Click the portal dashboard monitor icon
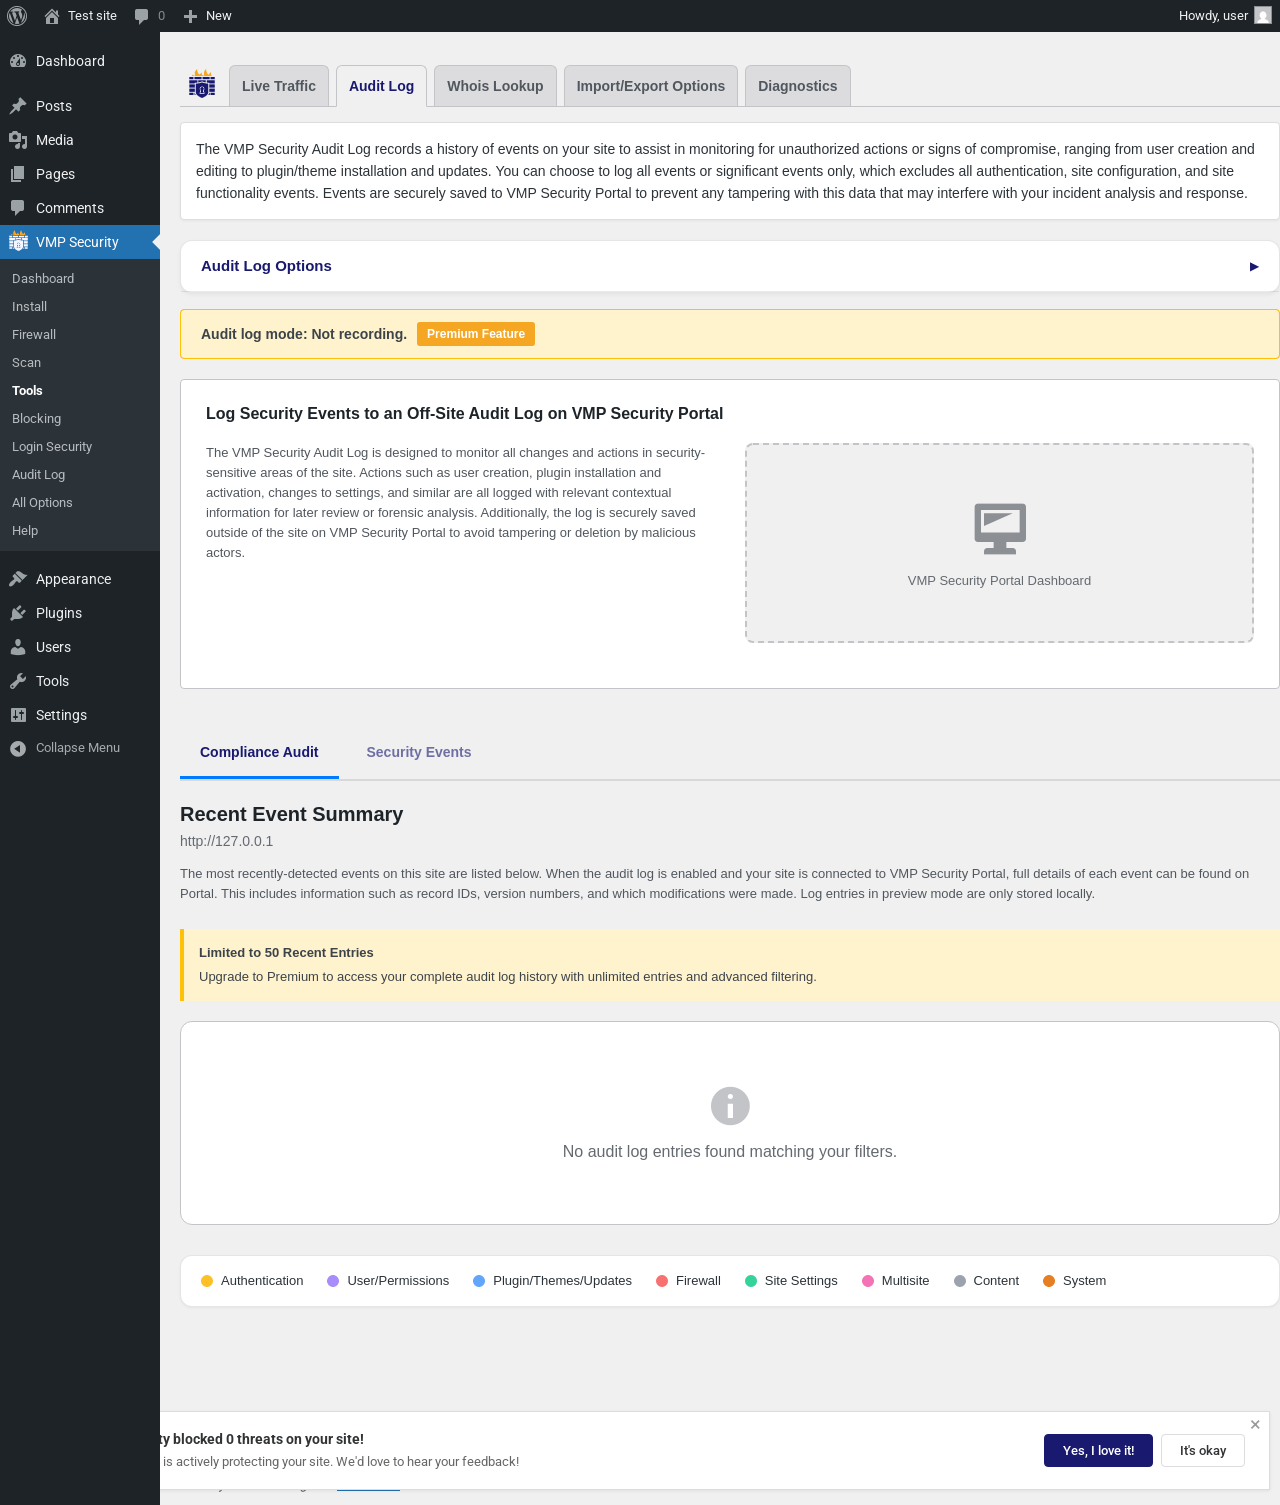This screenshot has height=1505, width=1280. click(1000, 528)
